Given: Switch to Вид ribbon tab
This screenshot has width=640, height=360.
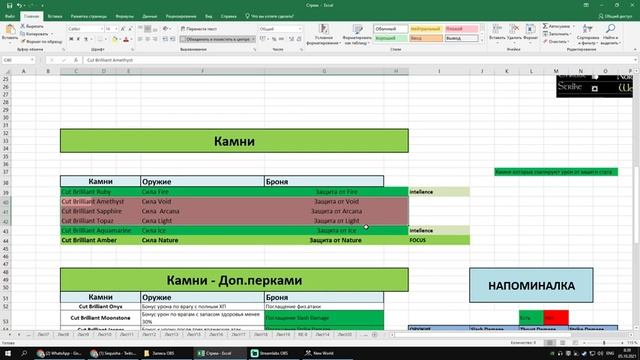Looking at the screenshot, I should pyautogui.click(x=209, y=16).
